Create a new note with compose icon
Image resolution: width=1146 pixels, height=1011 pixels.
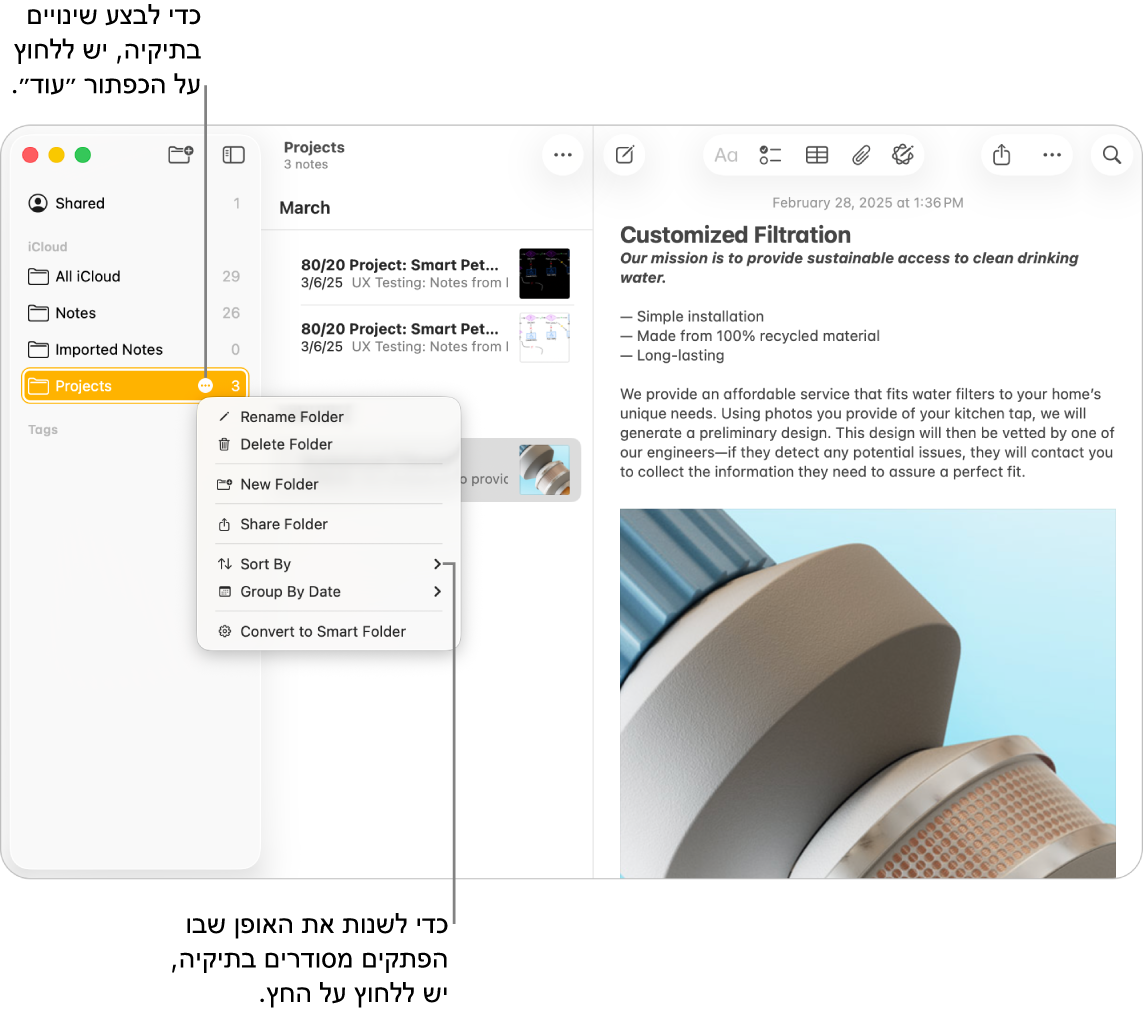[x=625, y=155]
